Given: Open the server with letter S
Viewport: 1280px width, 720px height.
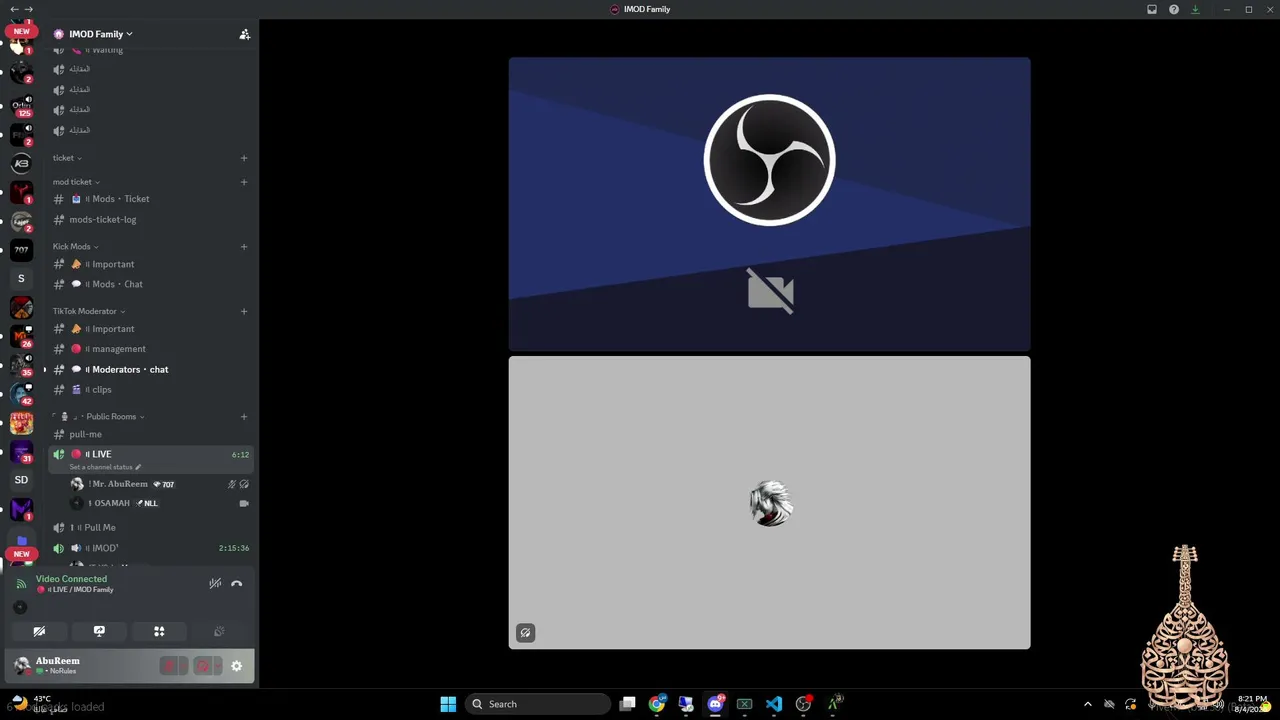Looking at the screenshot, I should (x=21, y=279).
